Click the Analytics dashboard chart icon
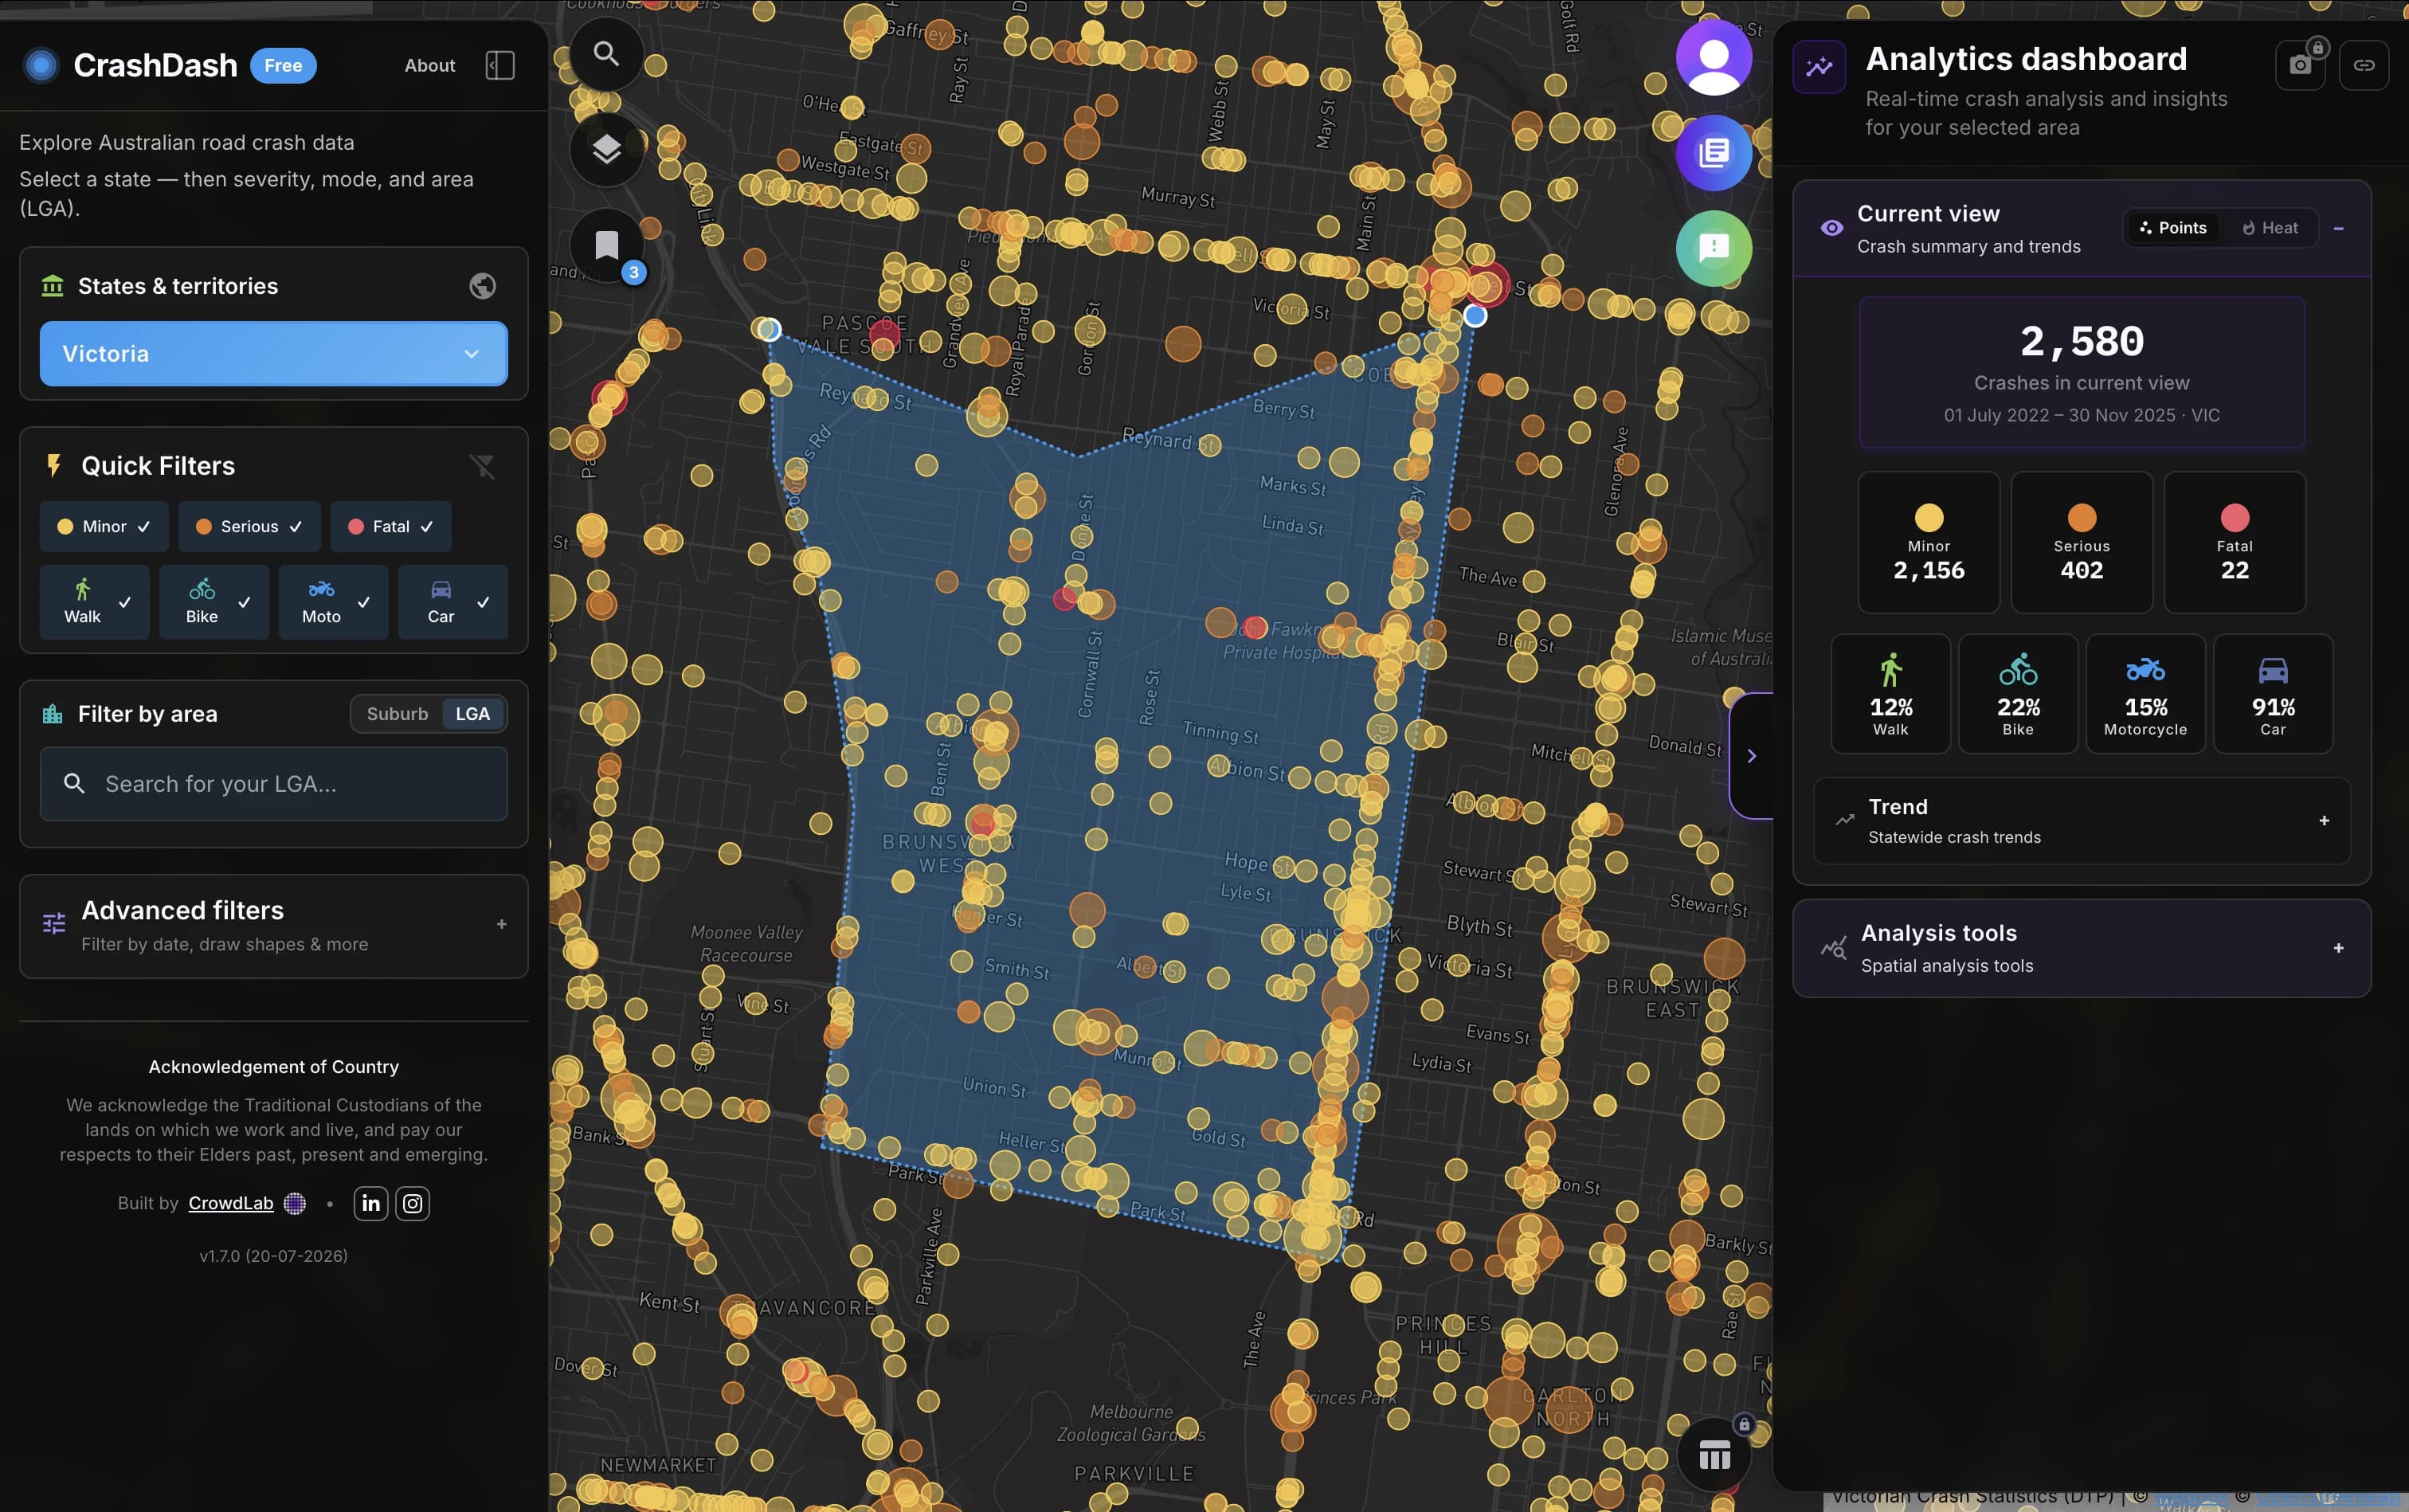 (x=1819, y=67)
